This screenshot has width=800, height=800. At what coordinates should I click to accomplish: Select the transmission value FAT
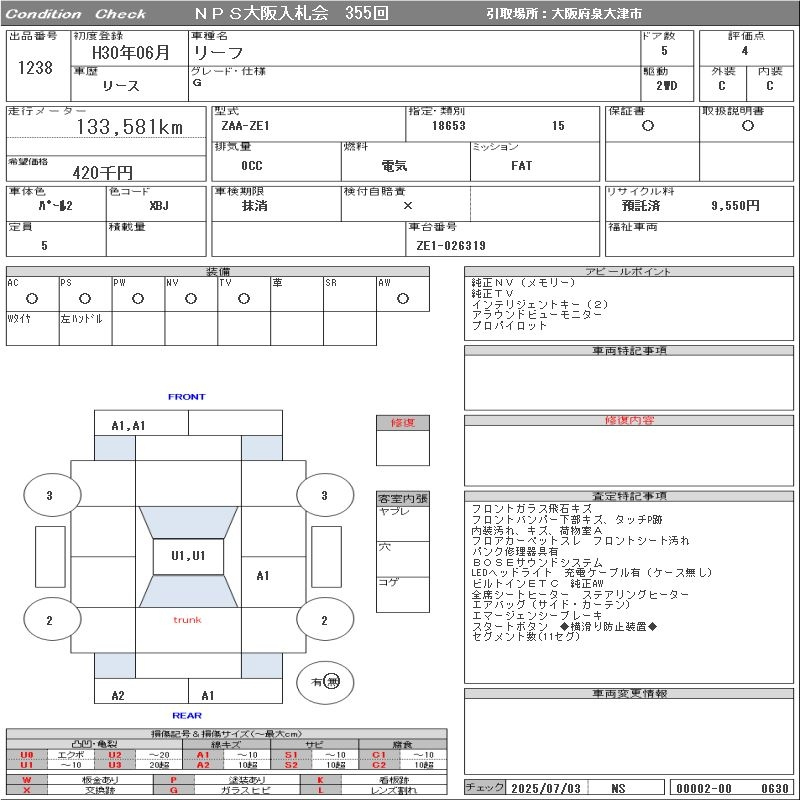coord(521,165)
